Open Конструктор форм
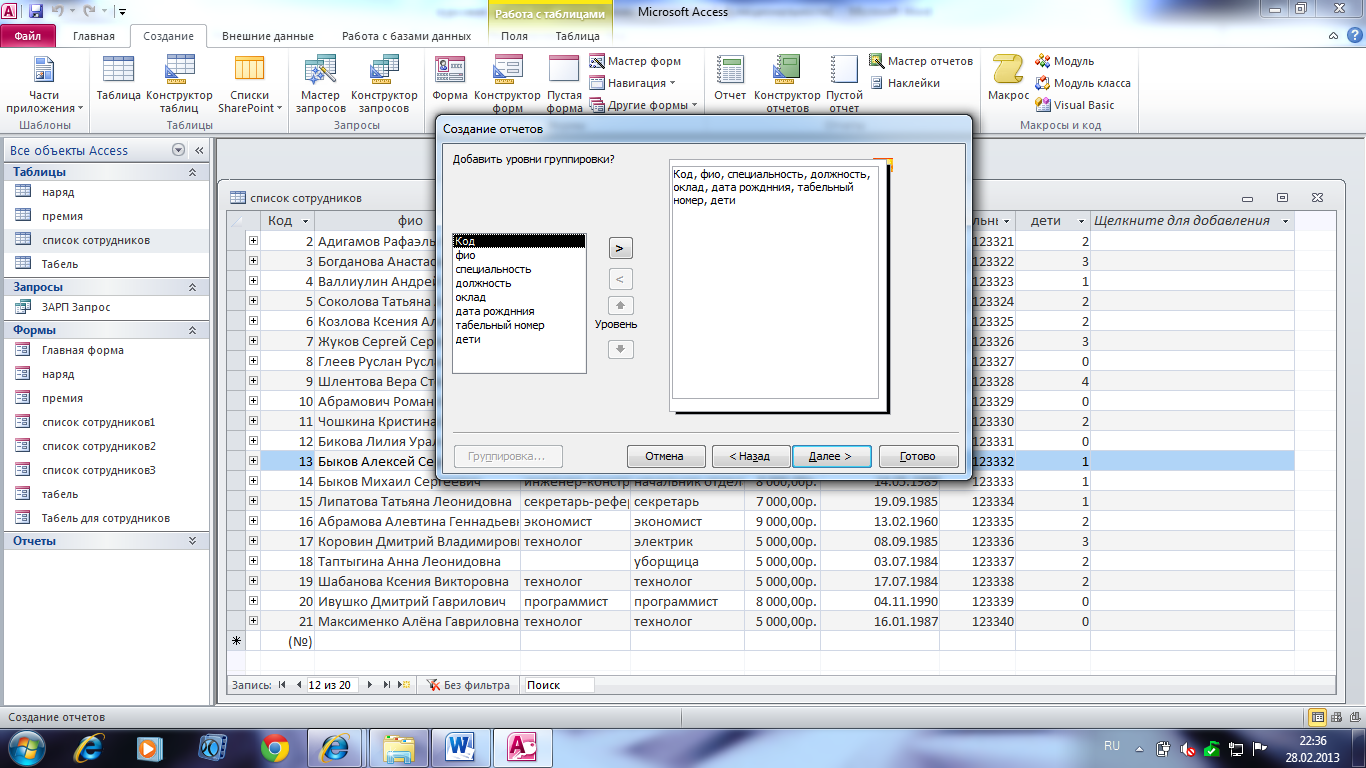The width and height of the screenshot is (1366, 768). pyautogui.click(x=507, y=85)
